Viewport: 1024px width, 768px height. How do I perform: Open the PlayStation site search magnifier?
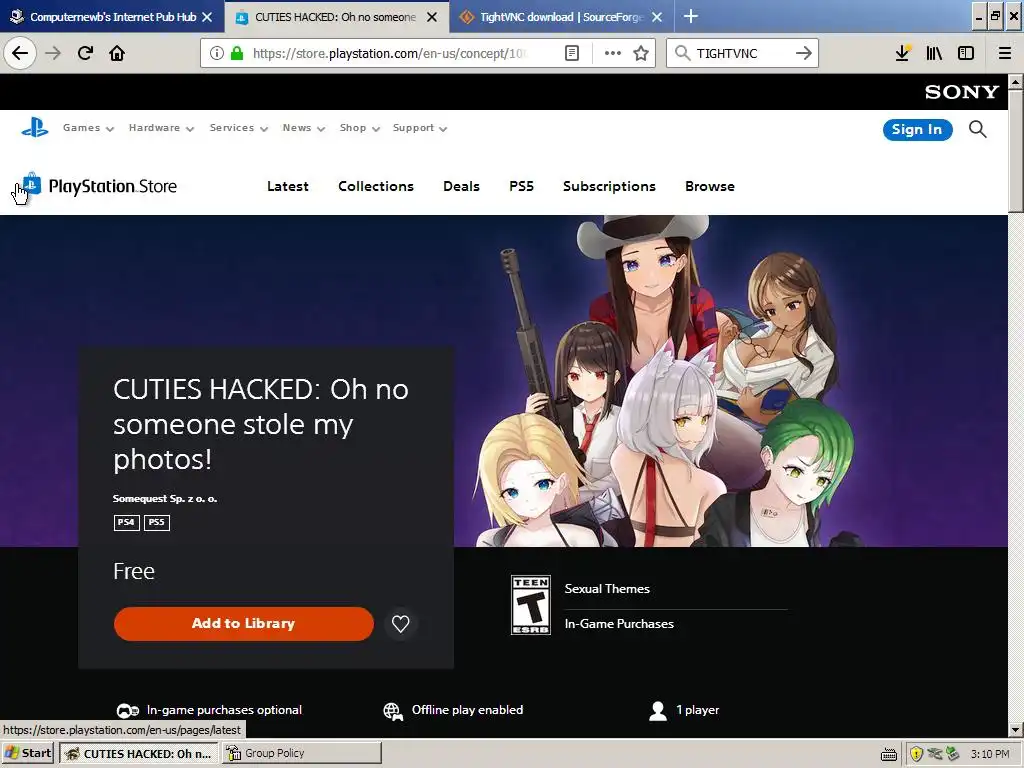coord(978,129)
